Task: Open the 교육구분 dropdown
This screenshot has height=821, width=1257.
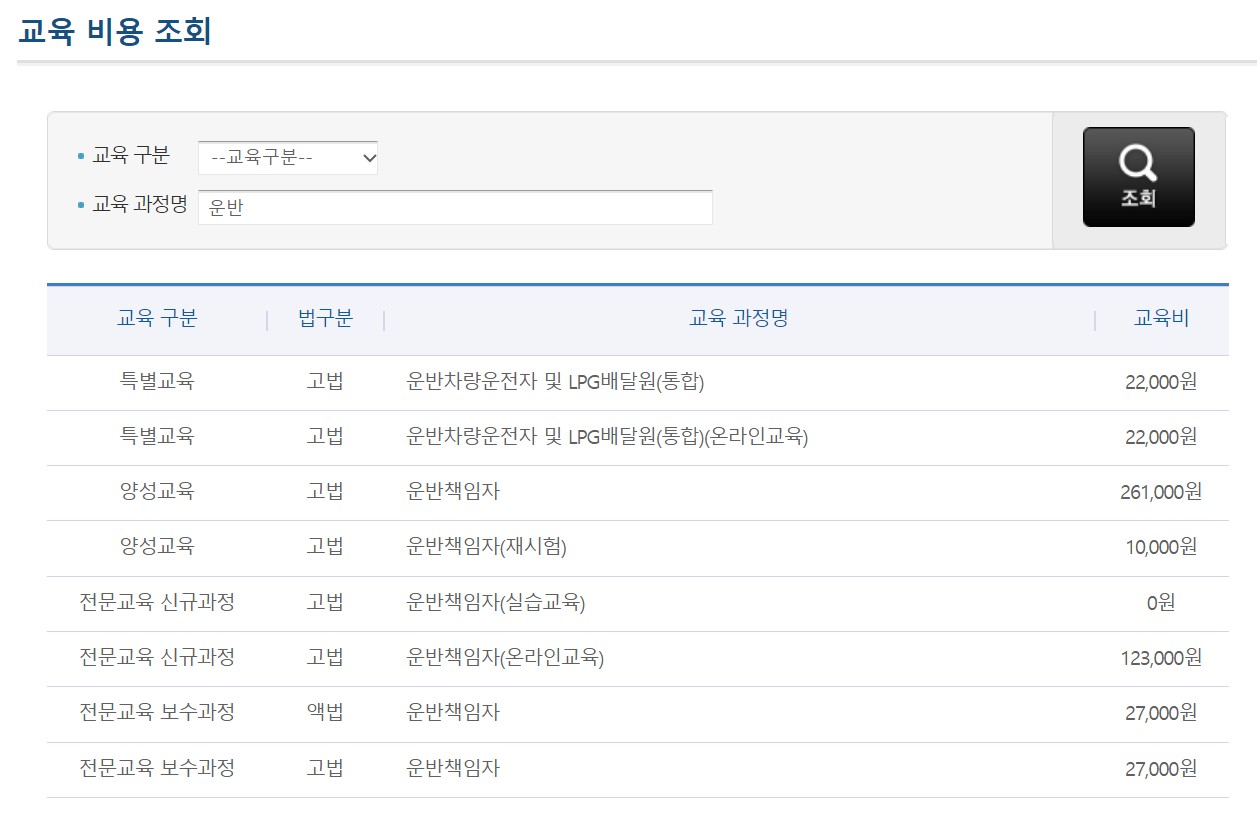Action: click(288, 157)
